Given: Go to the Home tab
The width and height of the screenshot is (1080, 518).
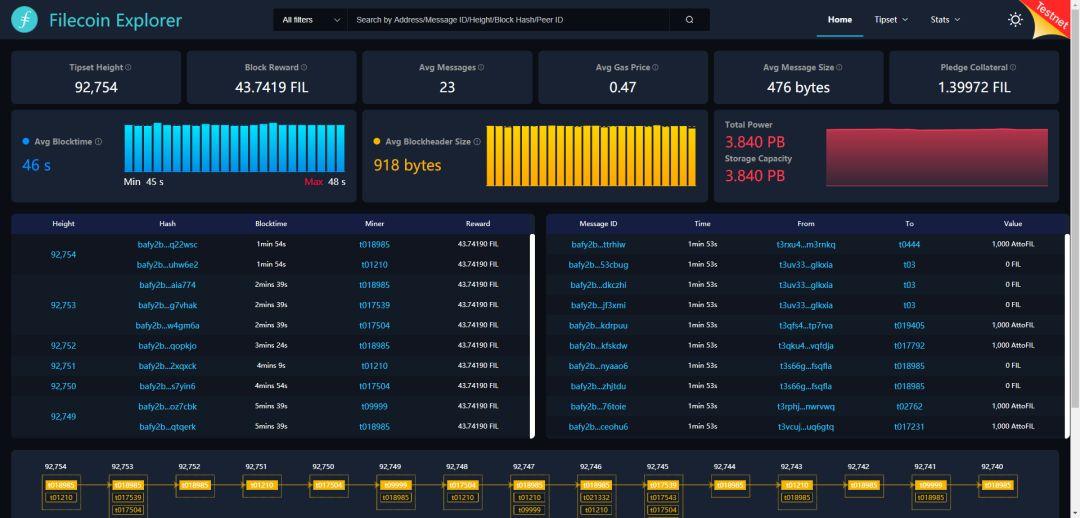Looking at the screenshot, I should tap(840, 20).
